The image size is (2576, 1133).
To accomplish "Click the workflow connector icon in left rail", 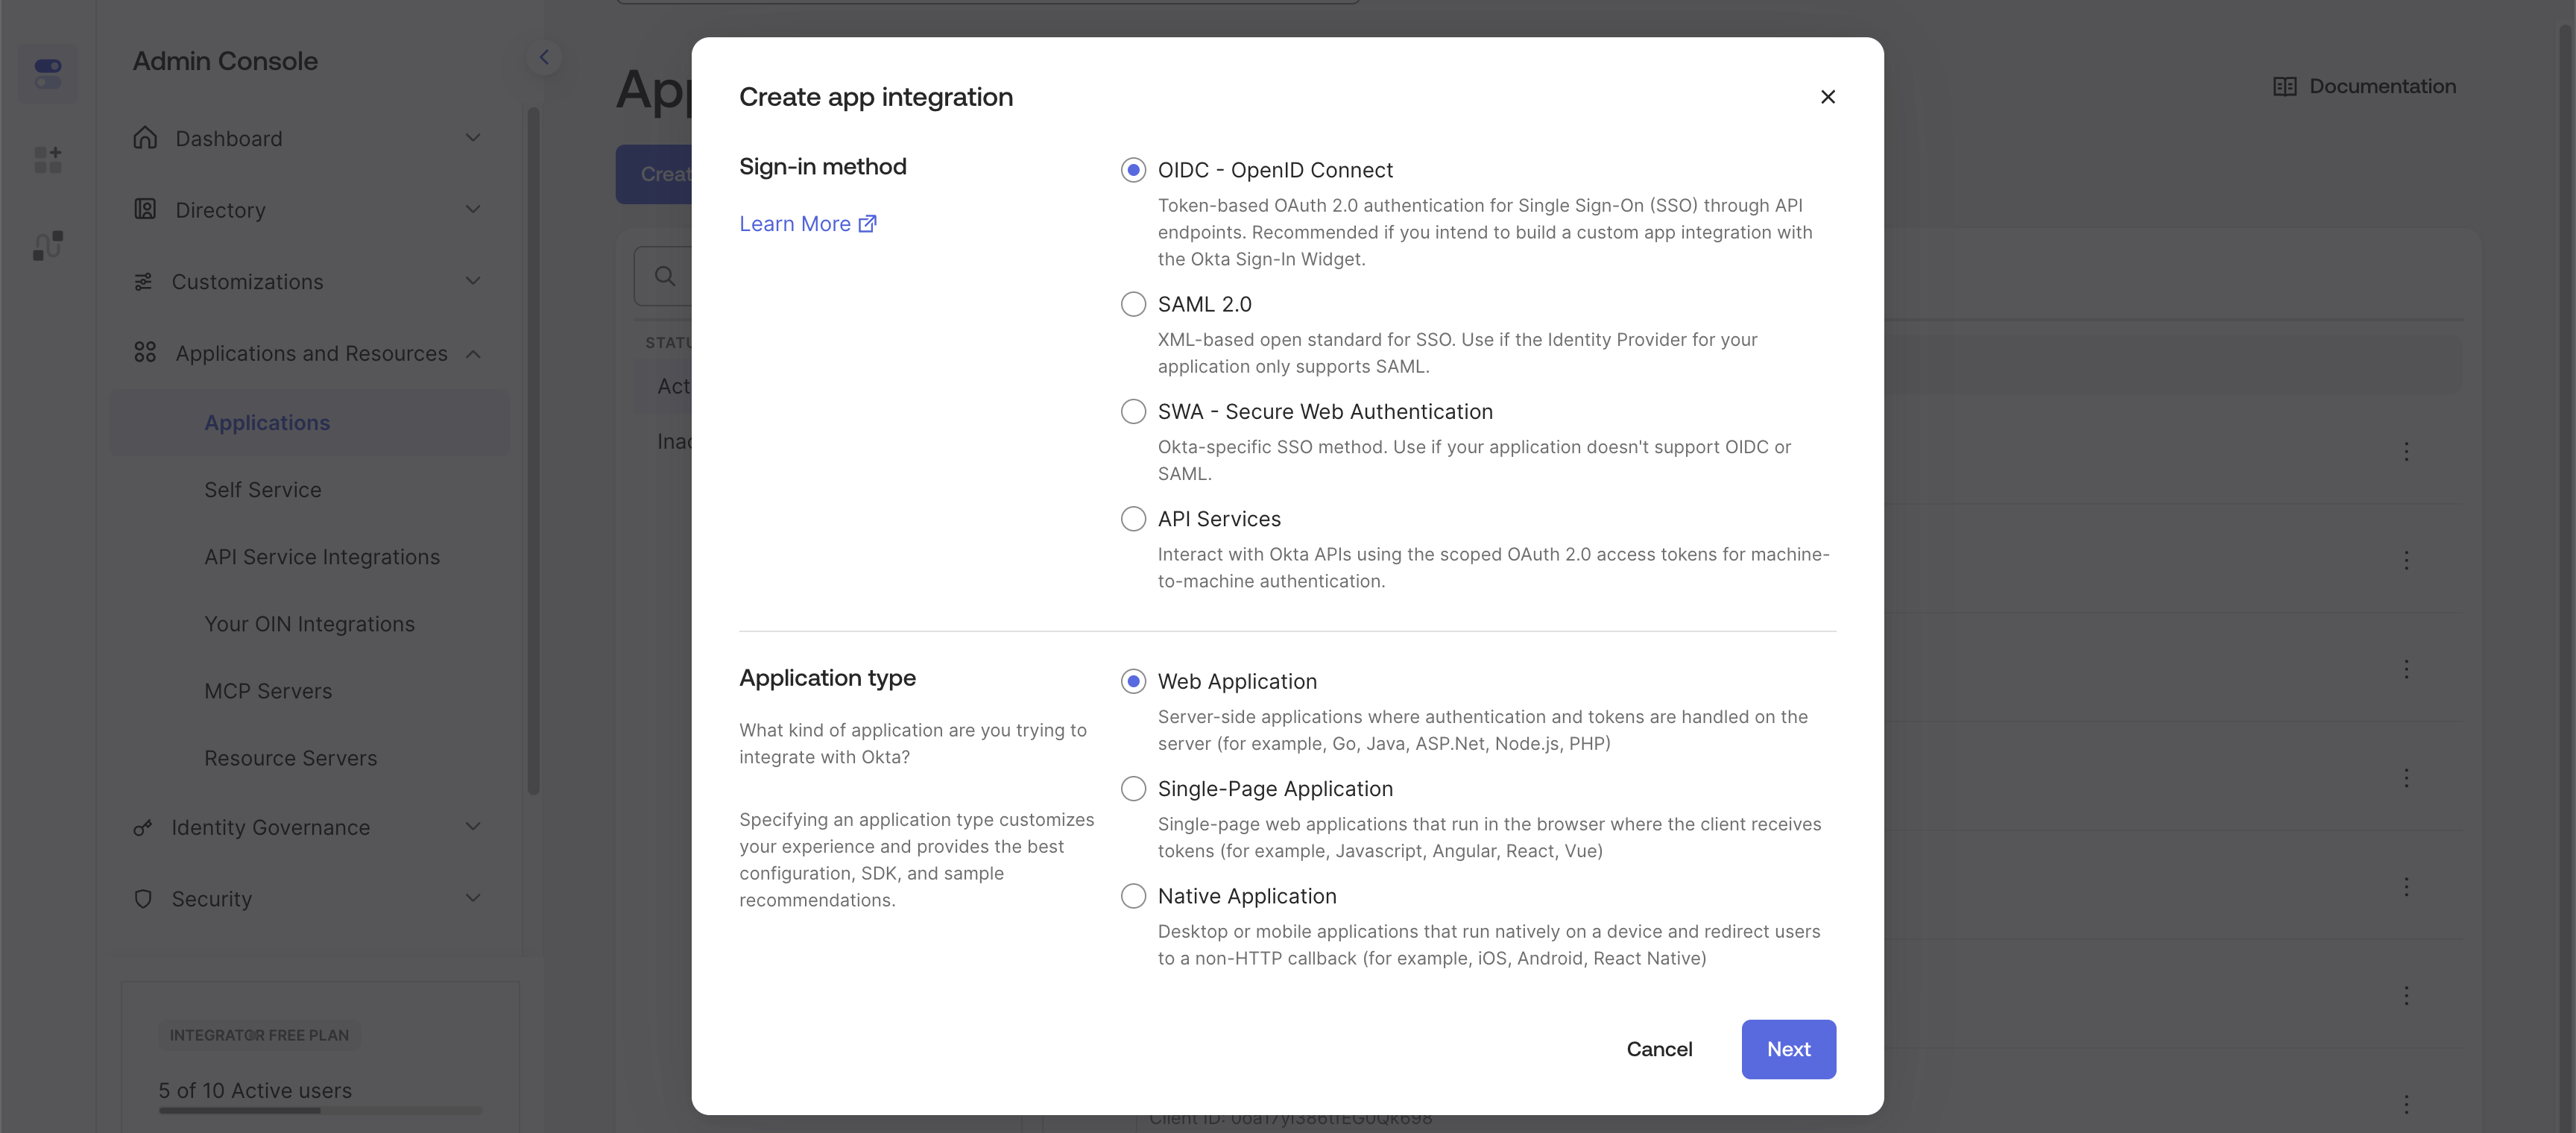I will [x=48, y=245].
